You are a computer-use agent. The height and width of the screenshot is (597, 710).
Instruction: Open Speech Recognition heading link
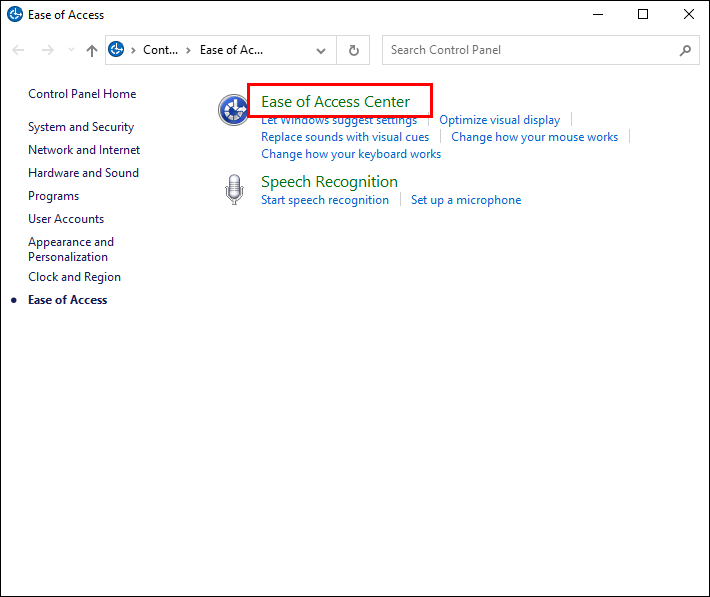click(x=329, y=182)
